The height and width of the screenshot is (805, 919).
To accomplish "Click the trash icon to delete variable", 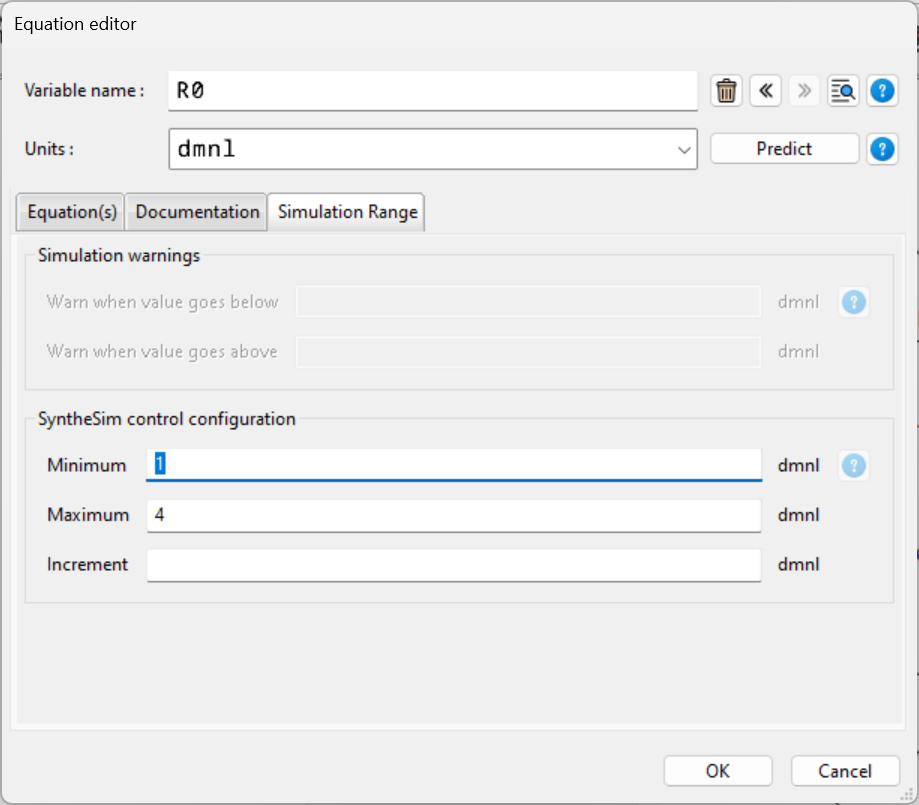I will 727,91.
